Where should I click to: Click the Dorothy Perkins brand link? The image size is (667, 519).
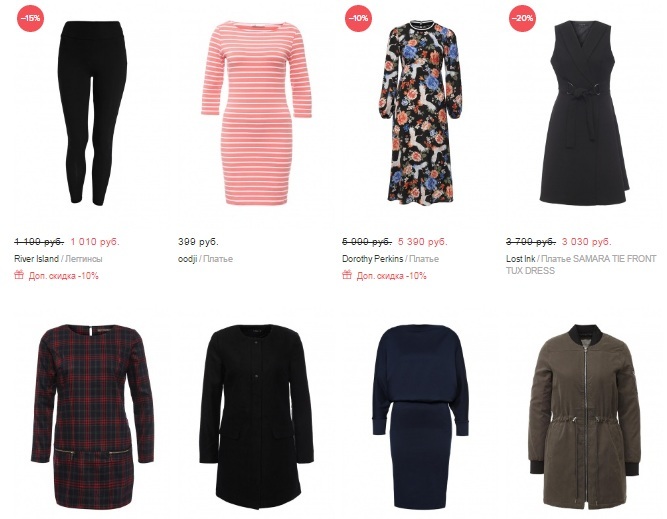point(373,259)
